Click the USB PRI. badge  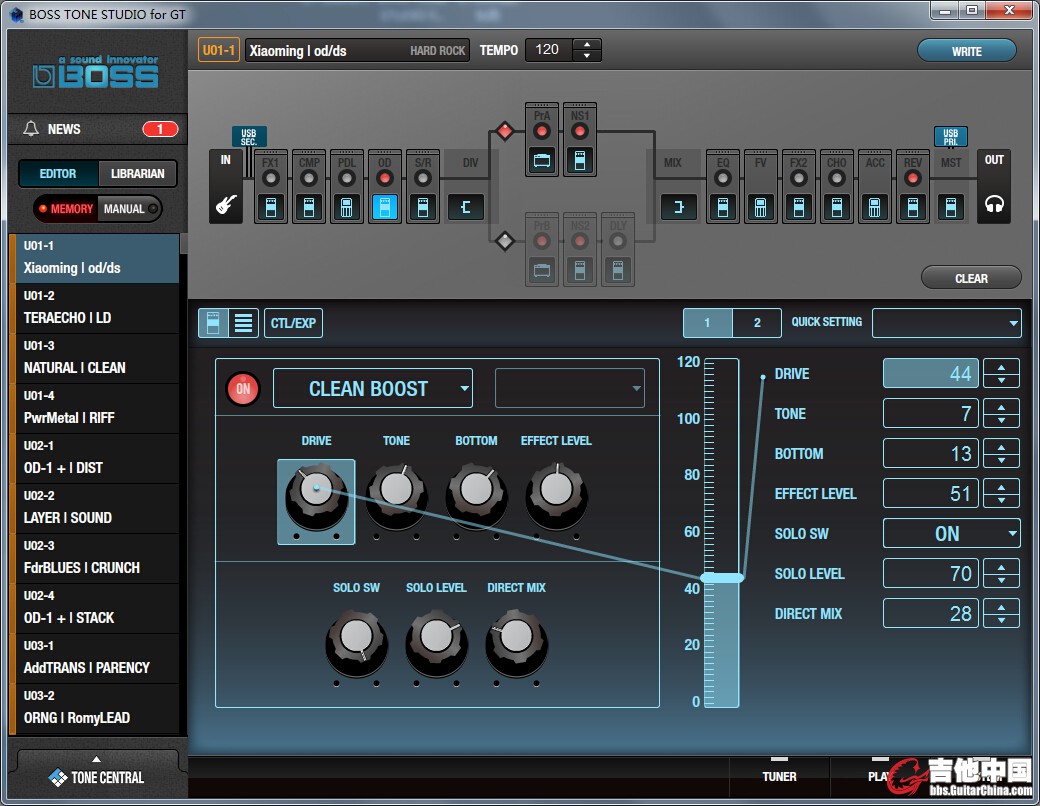click(950, 137)
